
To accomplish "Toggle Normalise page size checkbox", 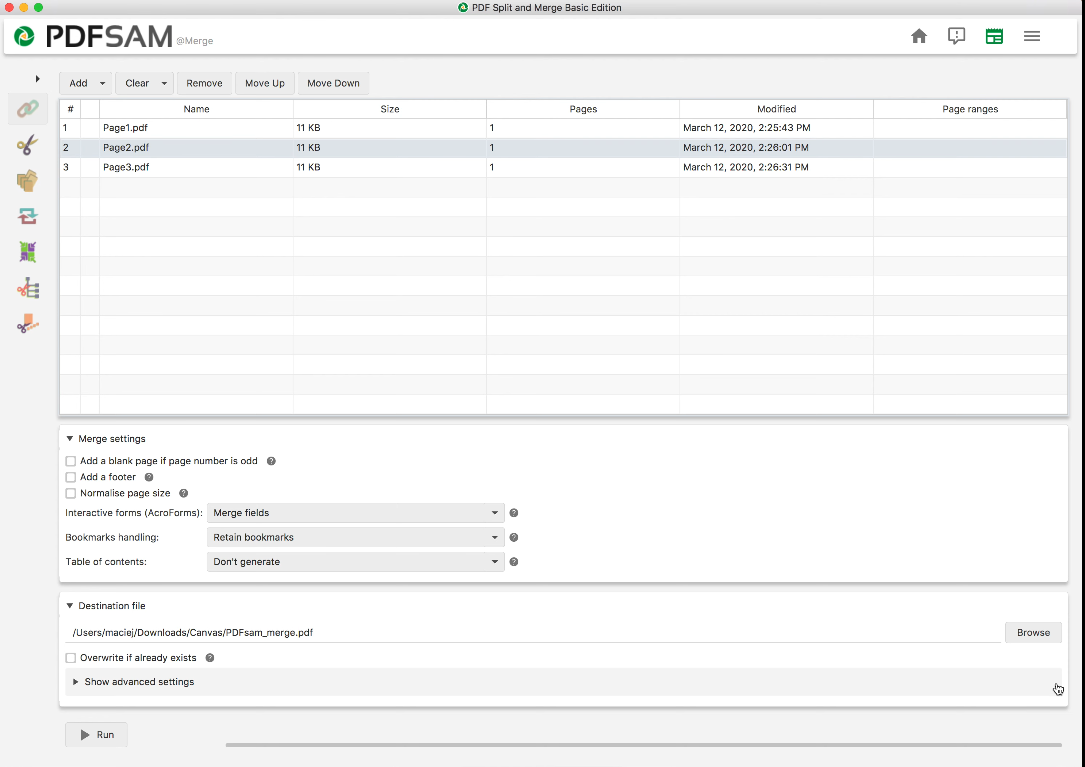I will coord(71,494).
